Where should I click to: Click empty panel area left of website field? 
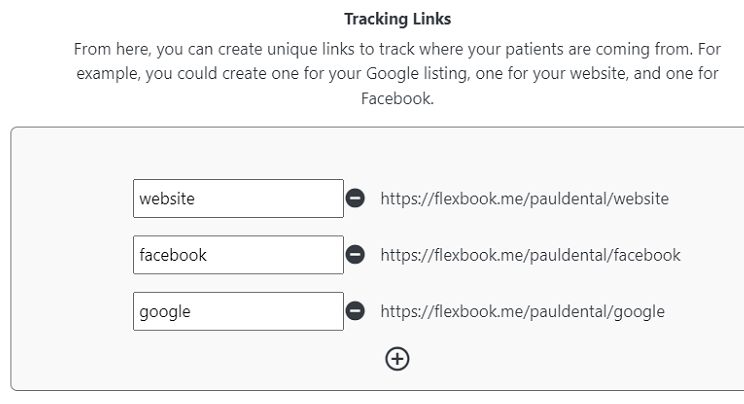[71, 198]
